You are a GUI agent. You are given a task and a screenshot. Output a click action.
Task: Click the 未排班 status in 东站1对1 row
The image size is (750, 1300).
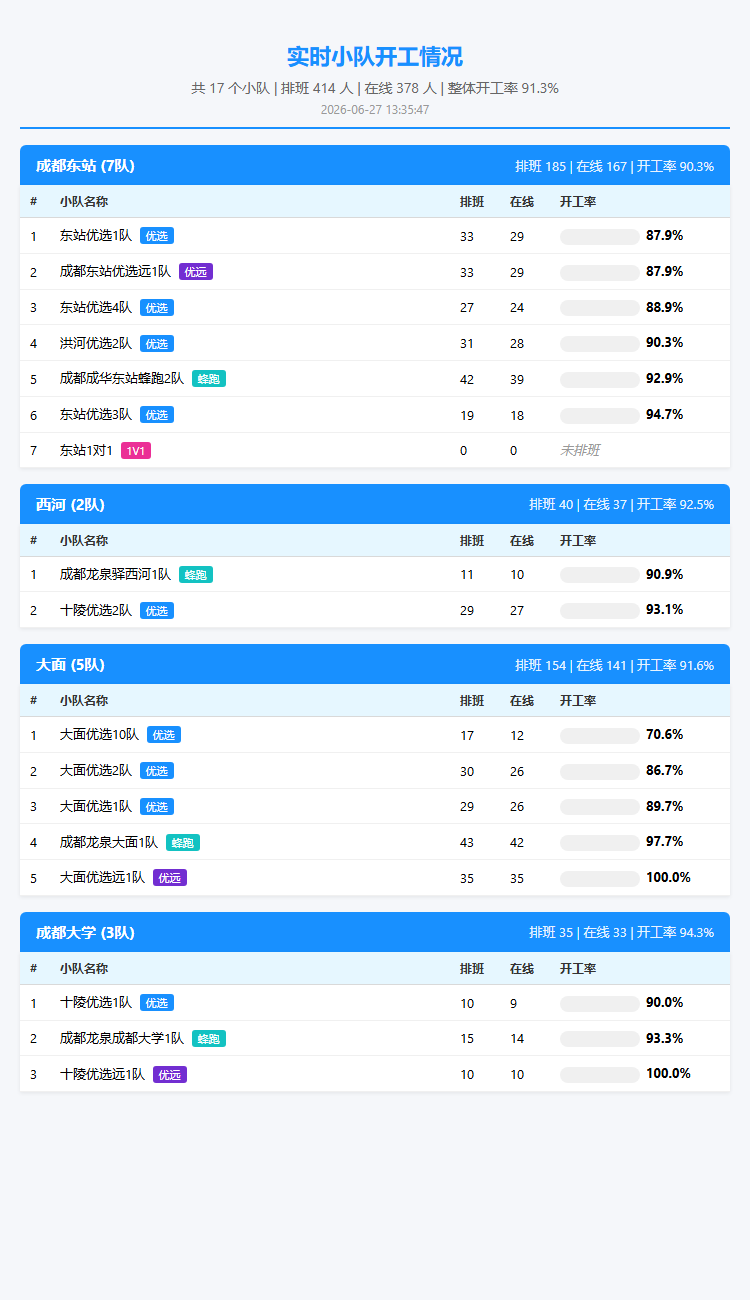pyautogui.click(x=580, y=451)
